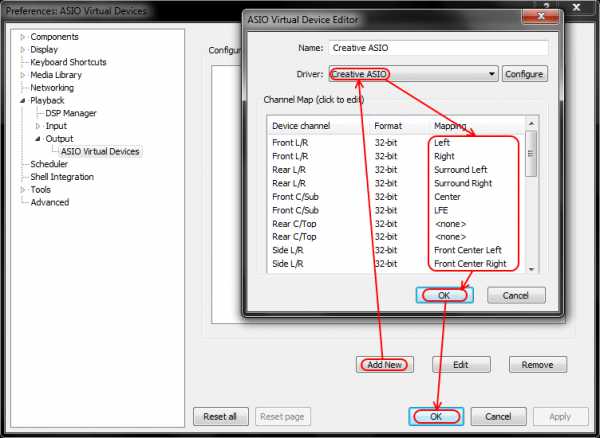600x438 pixels.
Task: Edit the Right mapping cell
Action: click(x=444, y=156)
